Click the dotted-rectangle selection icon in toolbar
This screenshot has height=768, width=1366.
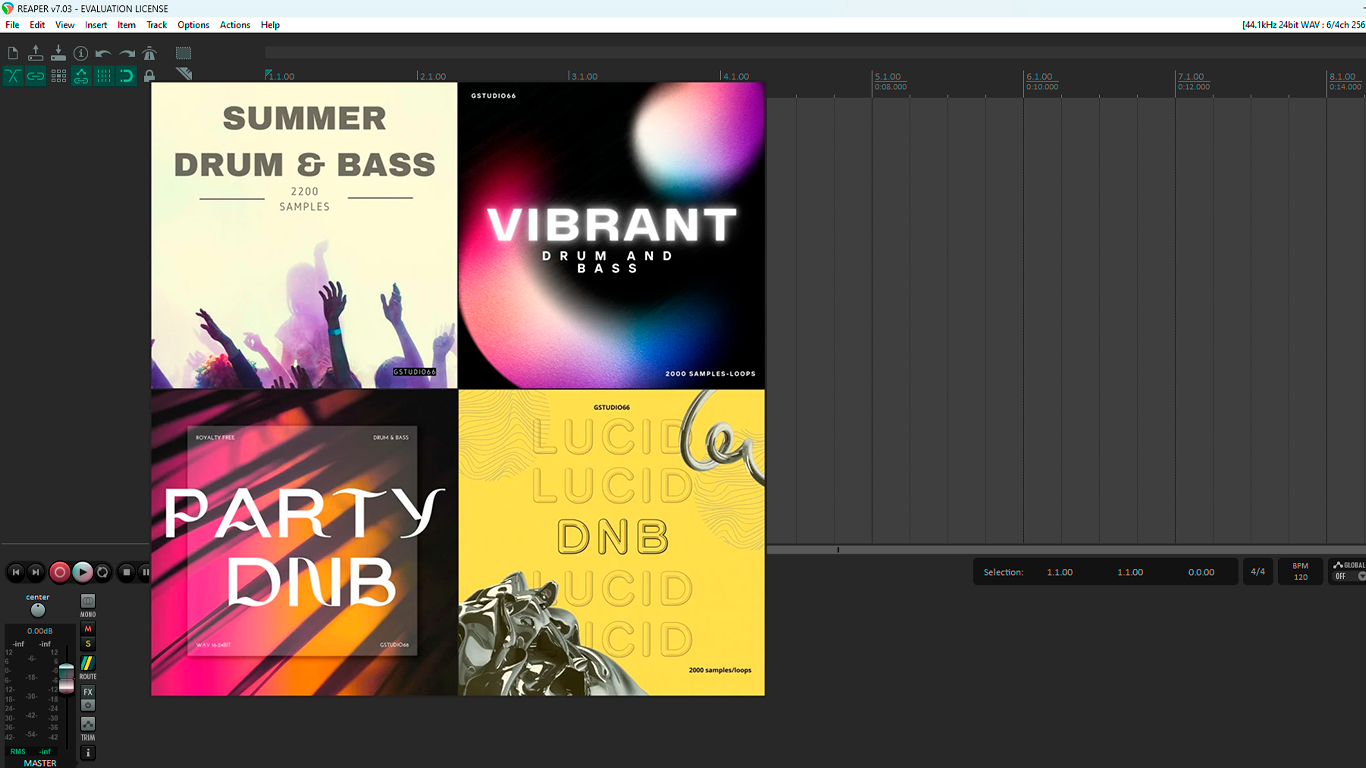[184, 53]
